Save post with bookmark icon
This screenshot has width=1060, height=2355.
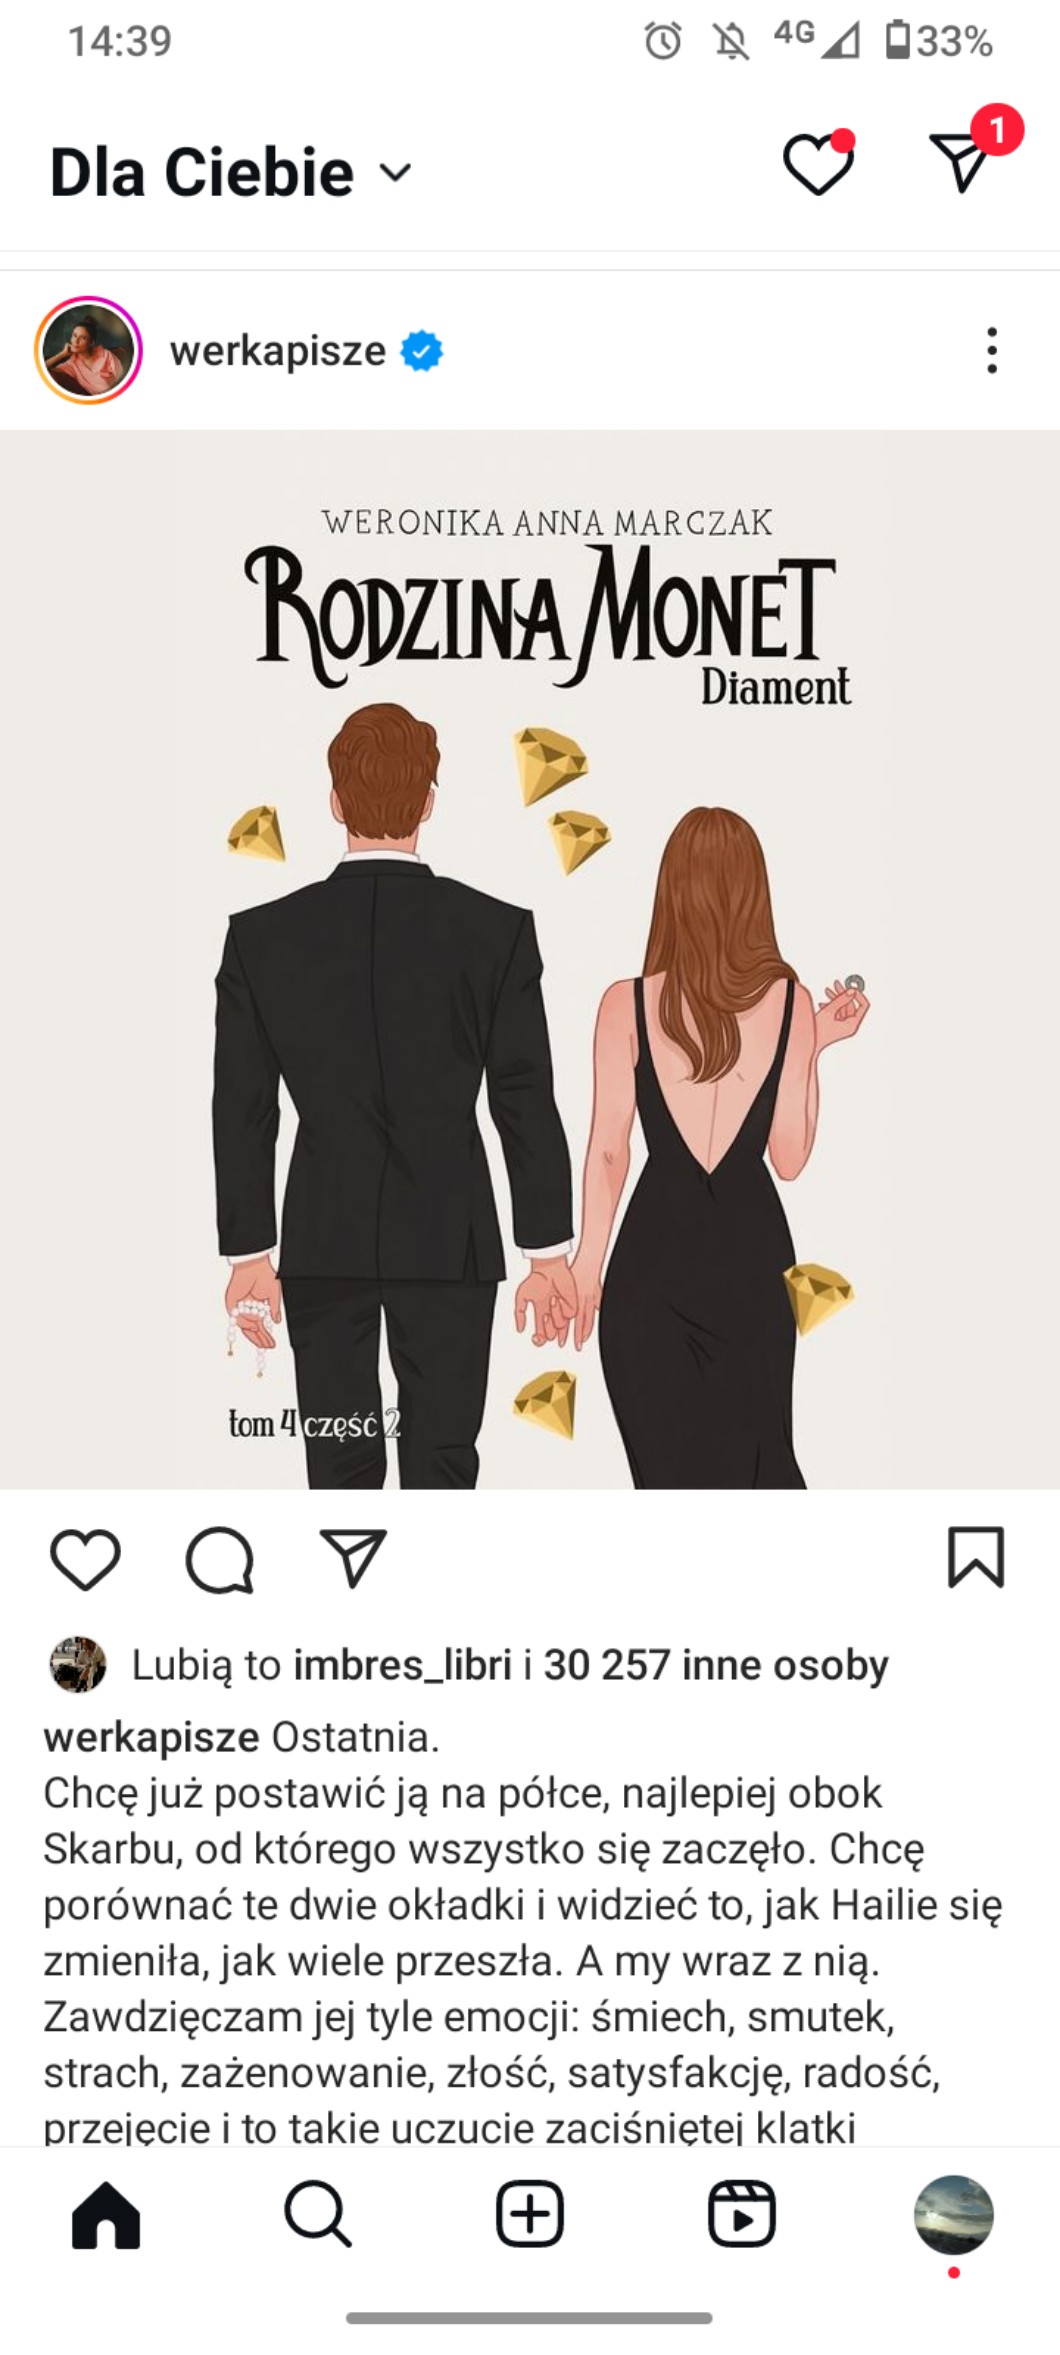tap(976, 1557)
